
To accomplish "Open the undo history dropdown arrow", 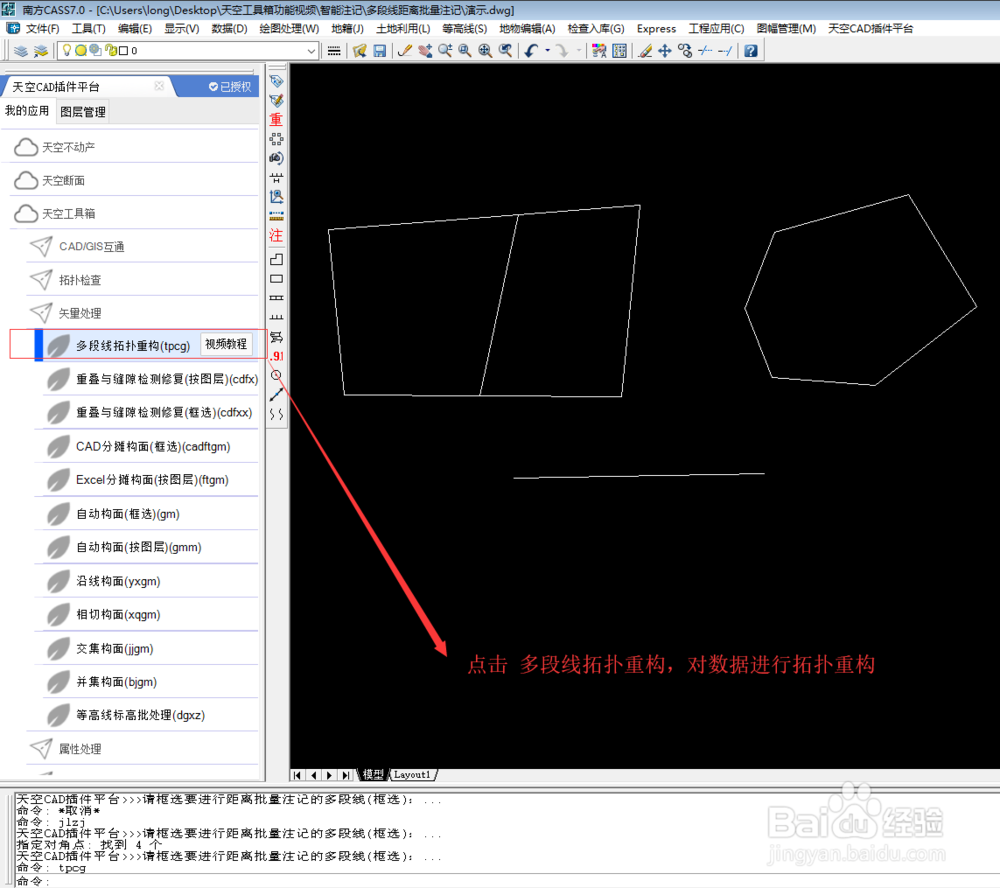I will click(548, 51).
